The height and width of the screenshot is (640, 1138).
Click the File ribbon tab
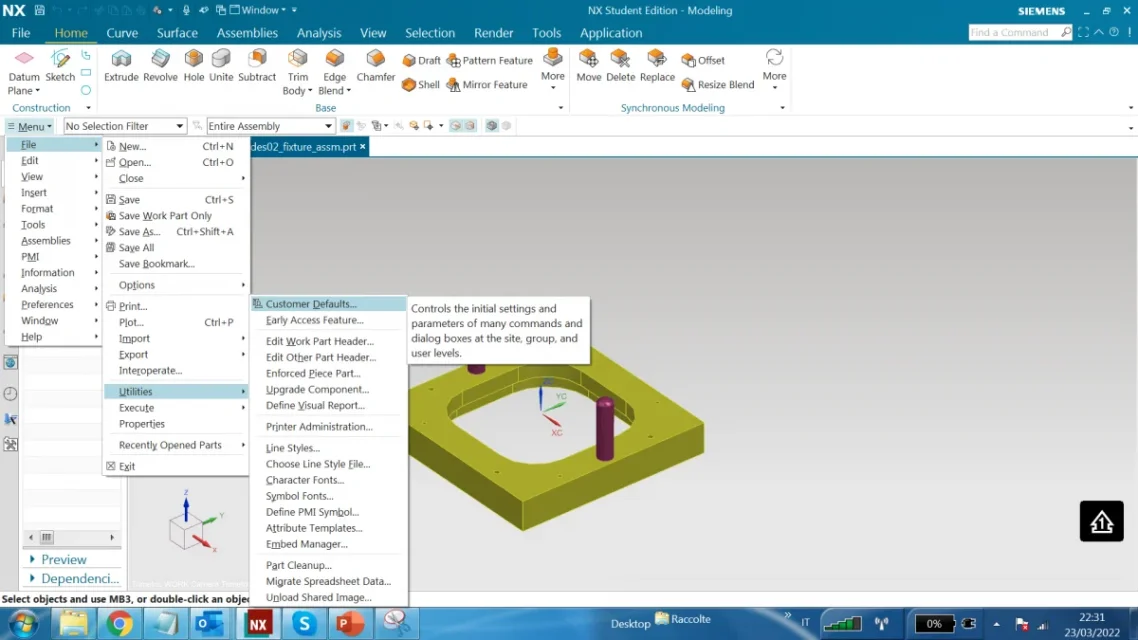pyautogui.click(x=21, y=33)
